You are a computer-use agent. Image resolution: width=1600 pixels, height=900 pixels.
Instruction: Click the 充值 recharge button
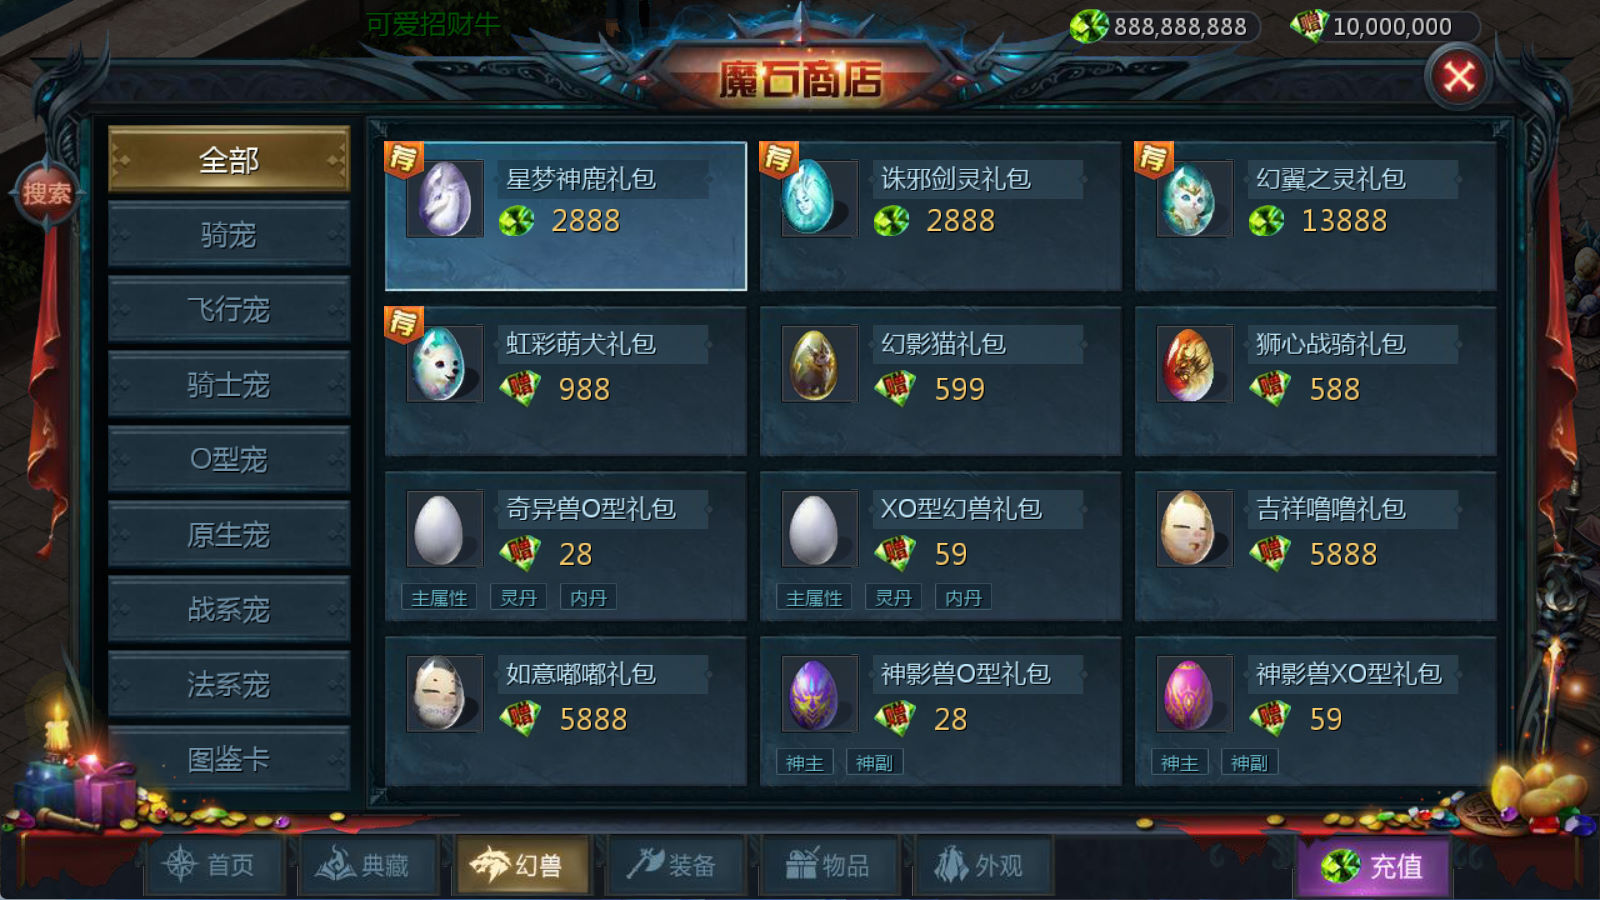pos(1374,866)
